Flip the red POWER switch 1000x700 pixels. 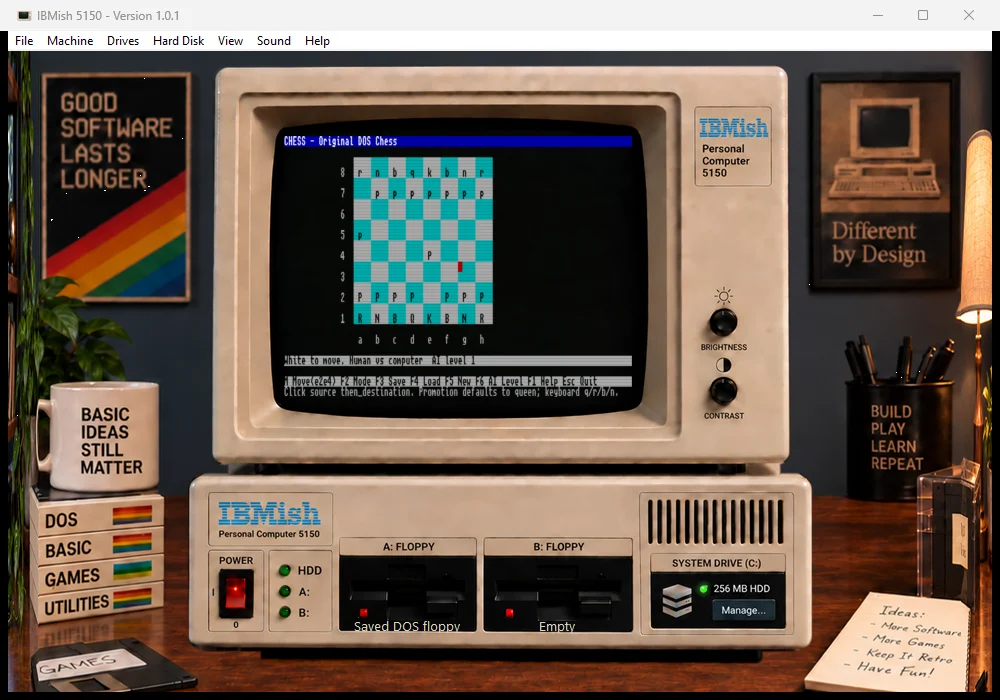(x=235, y=593)
